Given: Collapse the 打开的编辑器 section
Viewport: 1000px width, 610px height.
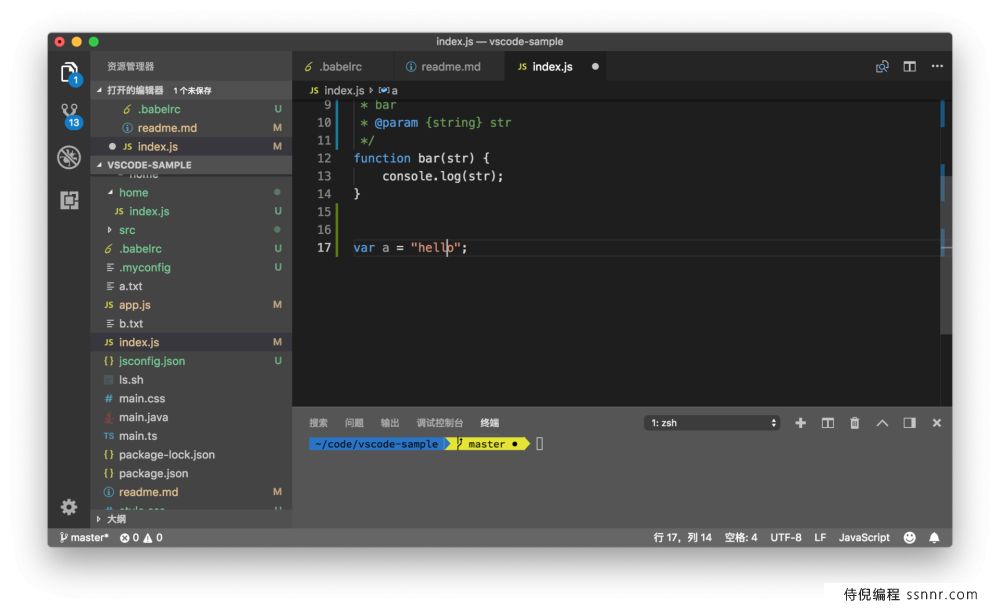Looking at the screenshot, I should (x=191, y=90).
